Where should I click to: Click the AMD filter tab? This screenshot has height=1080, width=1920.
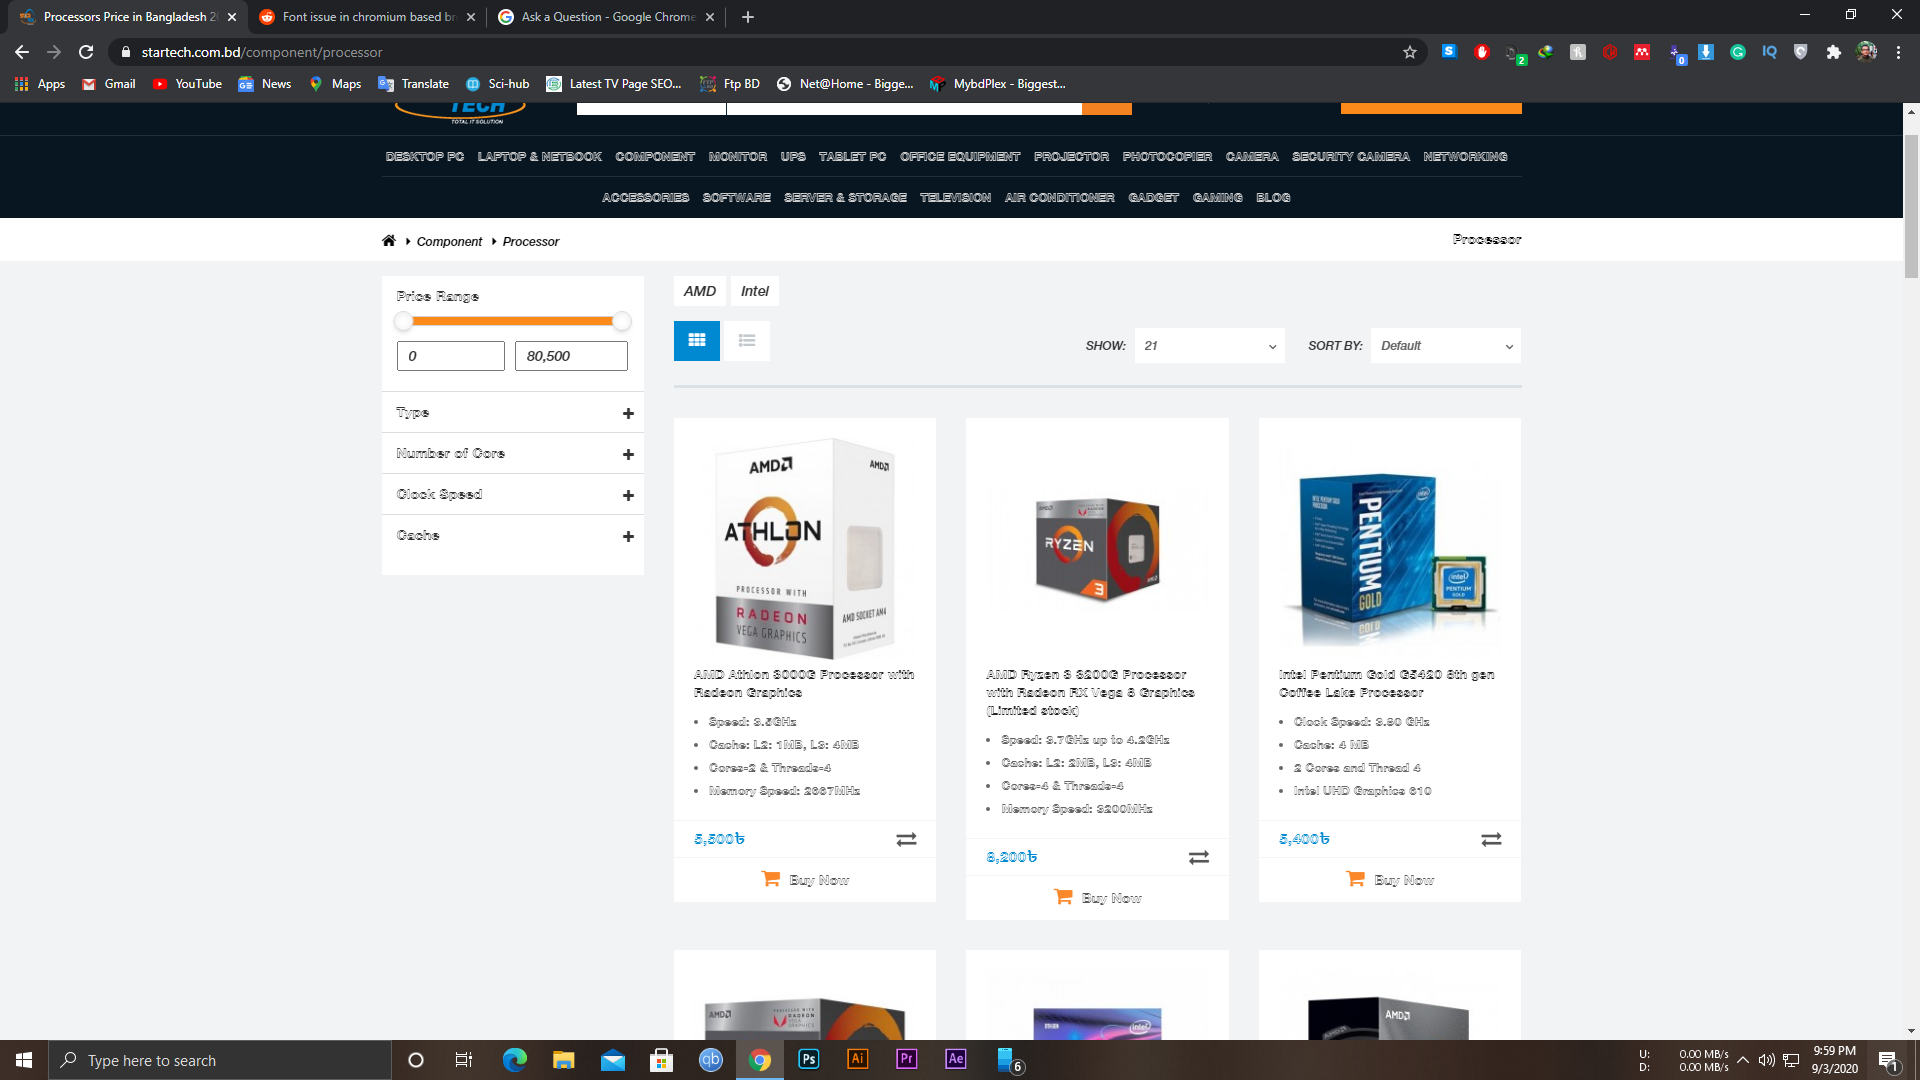[699, 290]
